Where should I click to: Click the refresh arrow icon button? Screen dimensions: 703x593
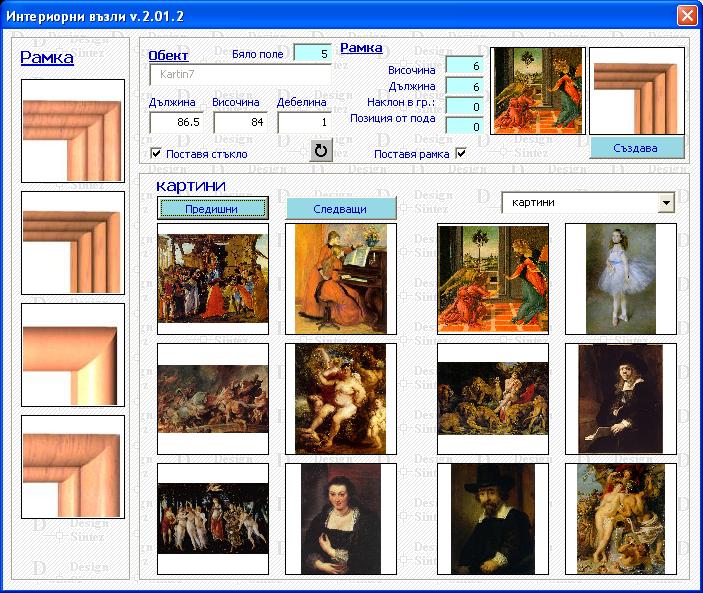(321, 151)
